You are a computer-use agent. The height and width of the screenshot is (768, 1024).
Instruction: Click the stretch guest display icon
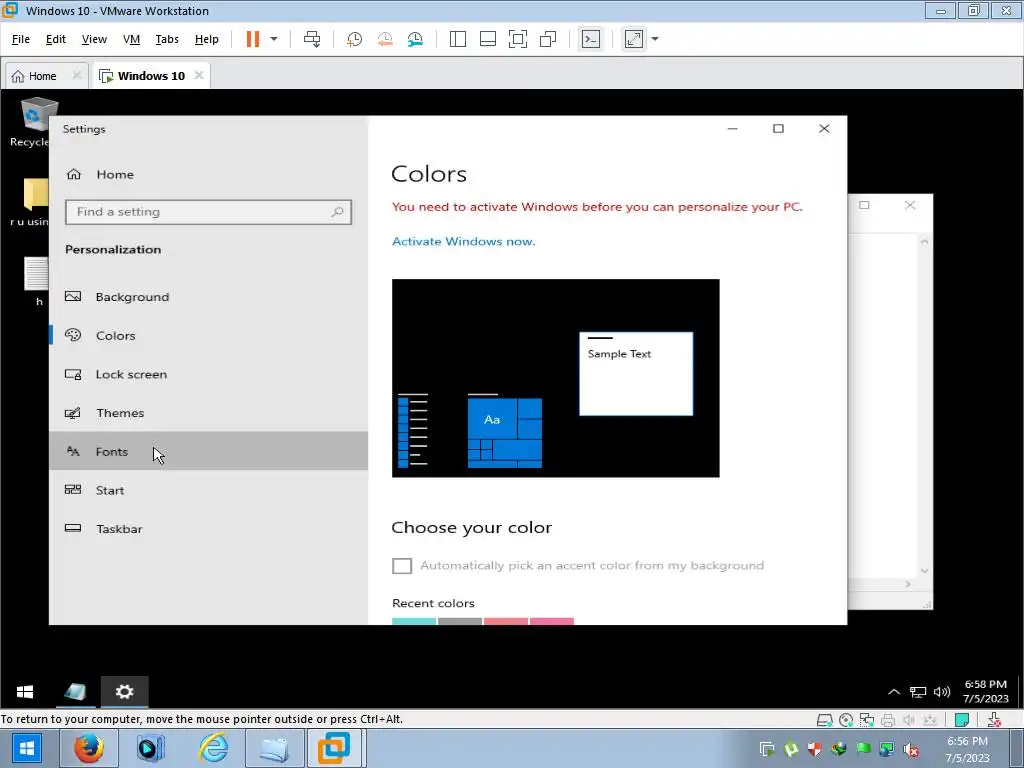pos(634,39)
